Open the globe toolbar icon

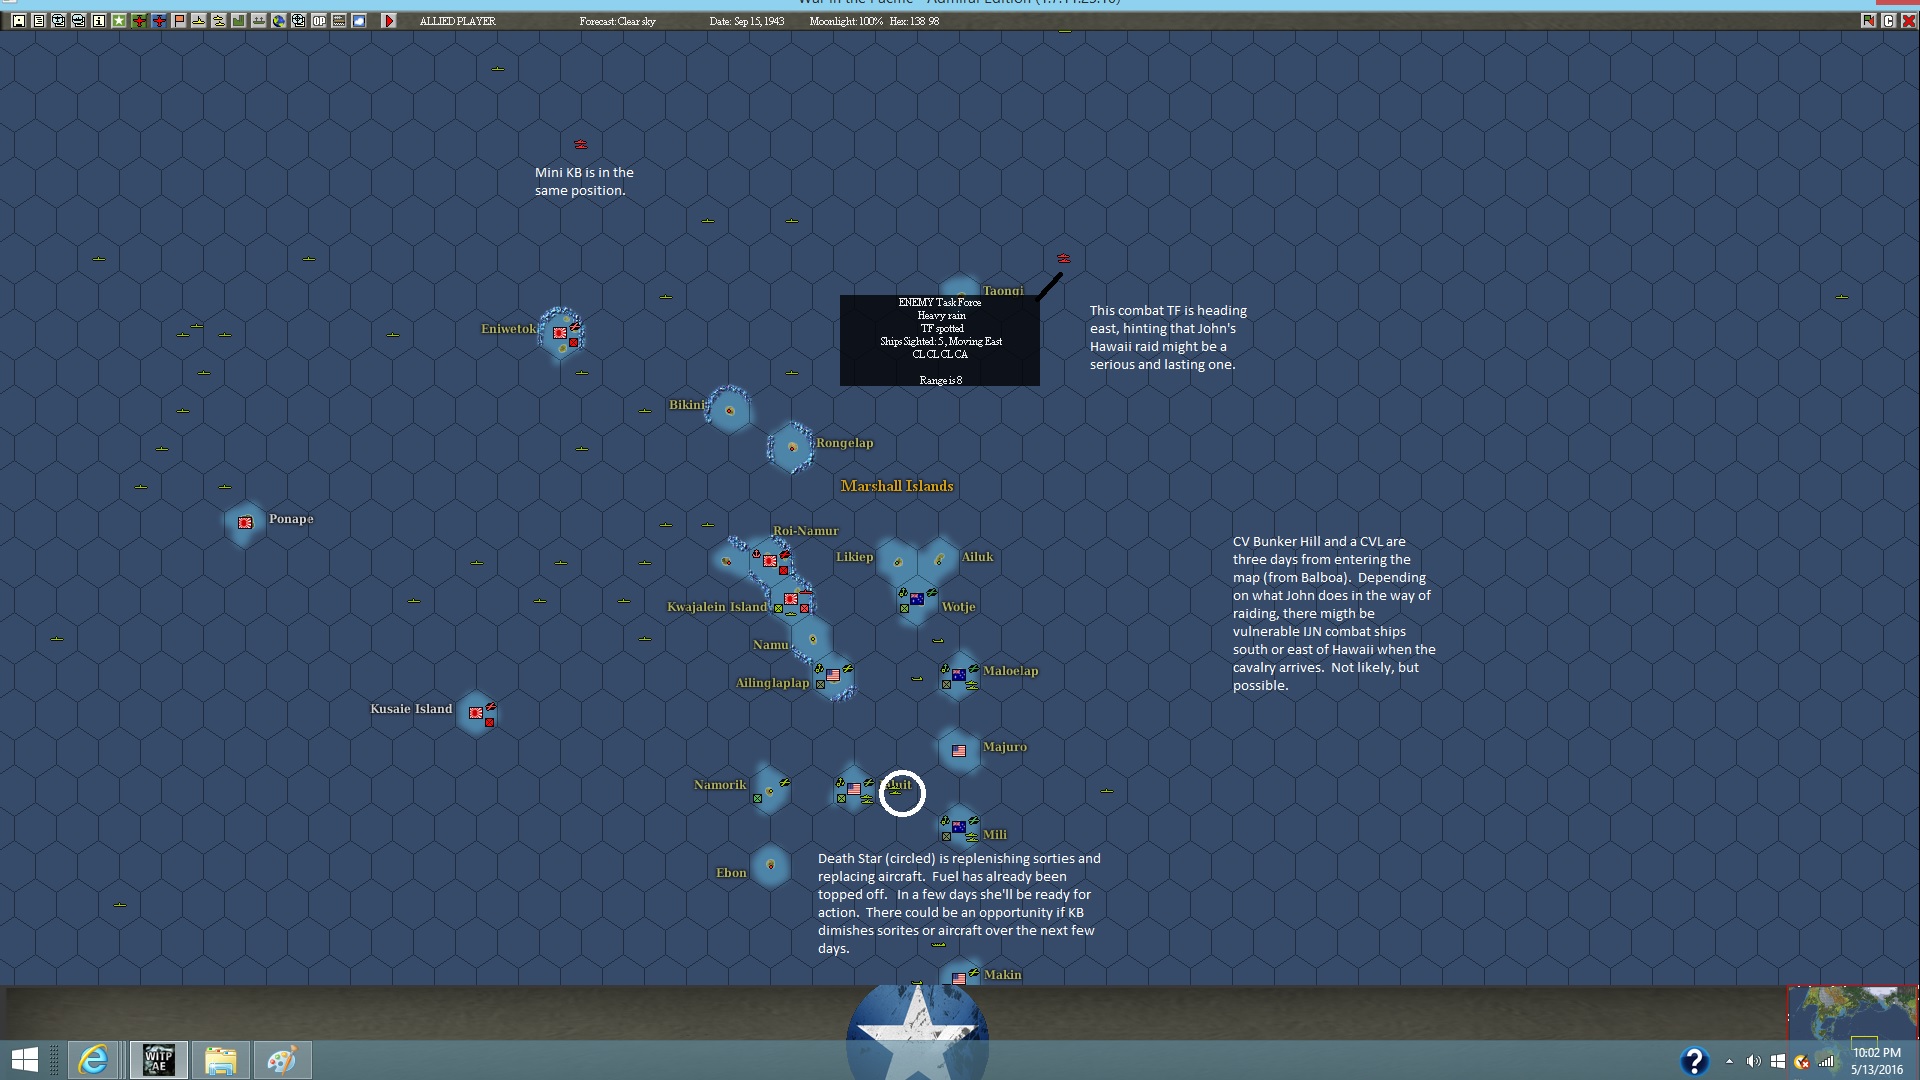(x=279, y=20)
